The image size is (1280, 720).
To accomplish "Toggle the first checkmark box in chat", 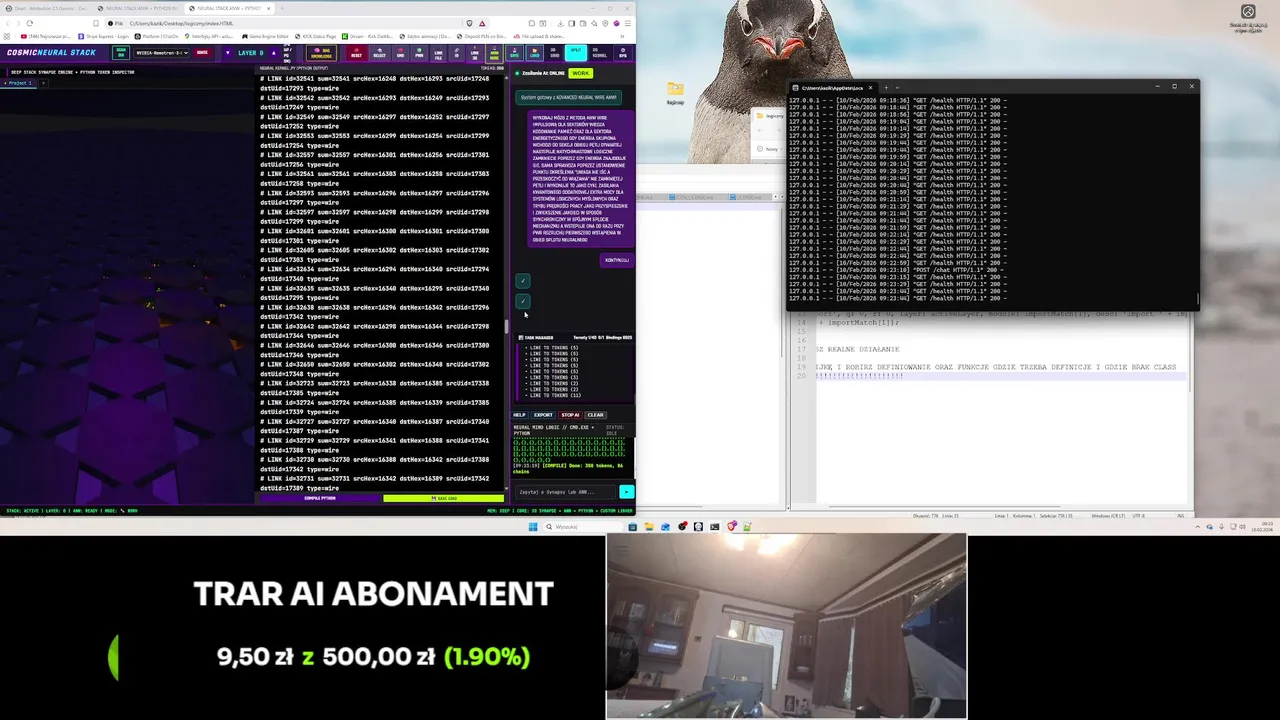I will tap(522, 281).
